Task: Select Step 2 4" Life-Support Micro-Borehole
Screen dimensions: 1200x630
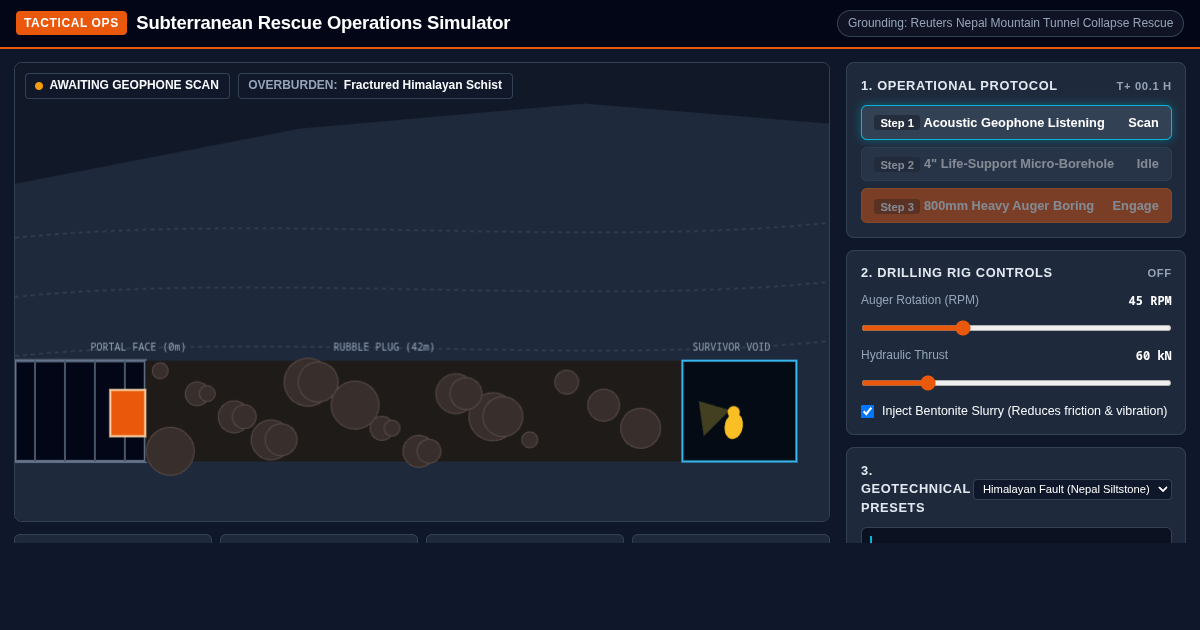Action: [x=1016, y=164]
